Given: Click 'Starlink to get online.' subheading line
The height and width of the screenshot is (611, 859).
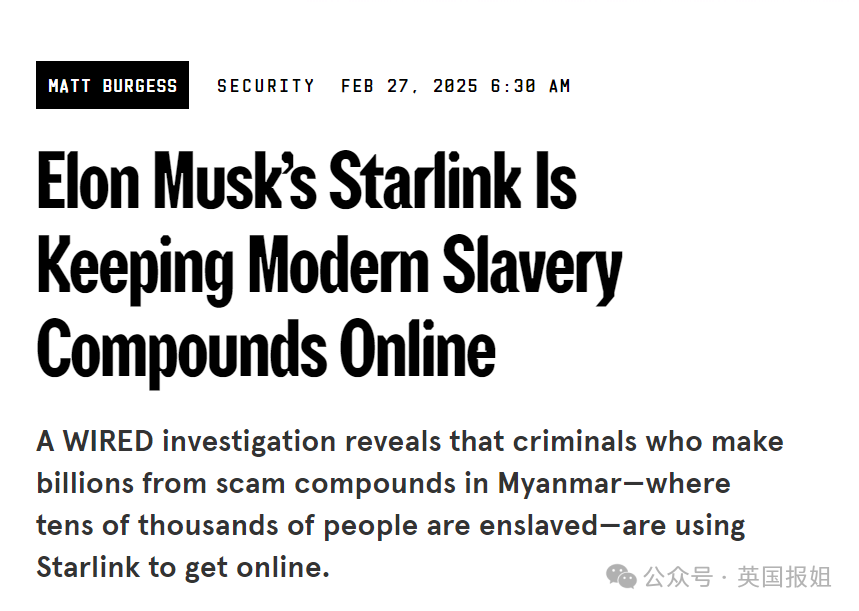Looking at the screenshot, I should point(183,568).
